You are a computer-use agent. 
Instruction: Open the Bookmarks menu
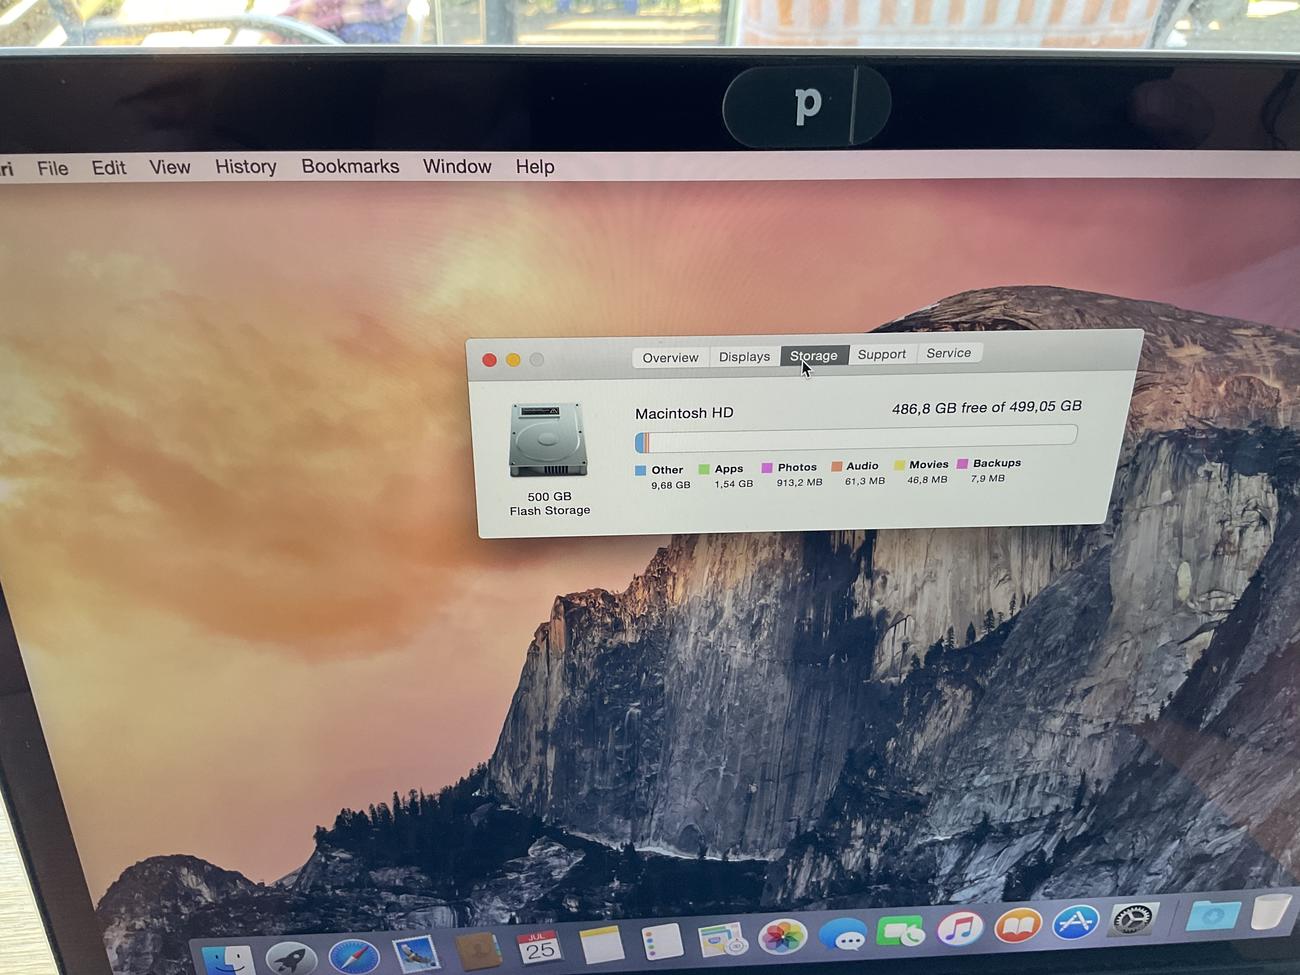pyautogui.click(x=350, y=167)
